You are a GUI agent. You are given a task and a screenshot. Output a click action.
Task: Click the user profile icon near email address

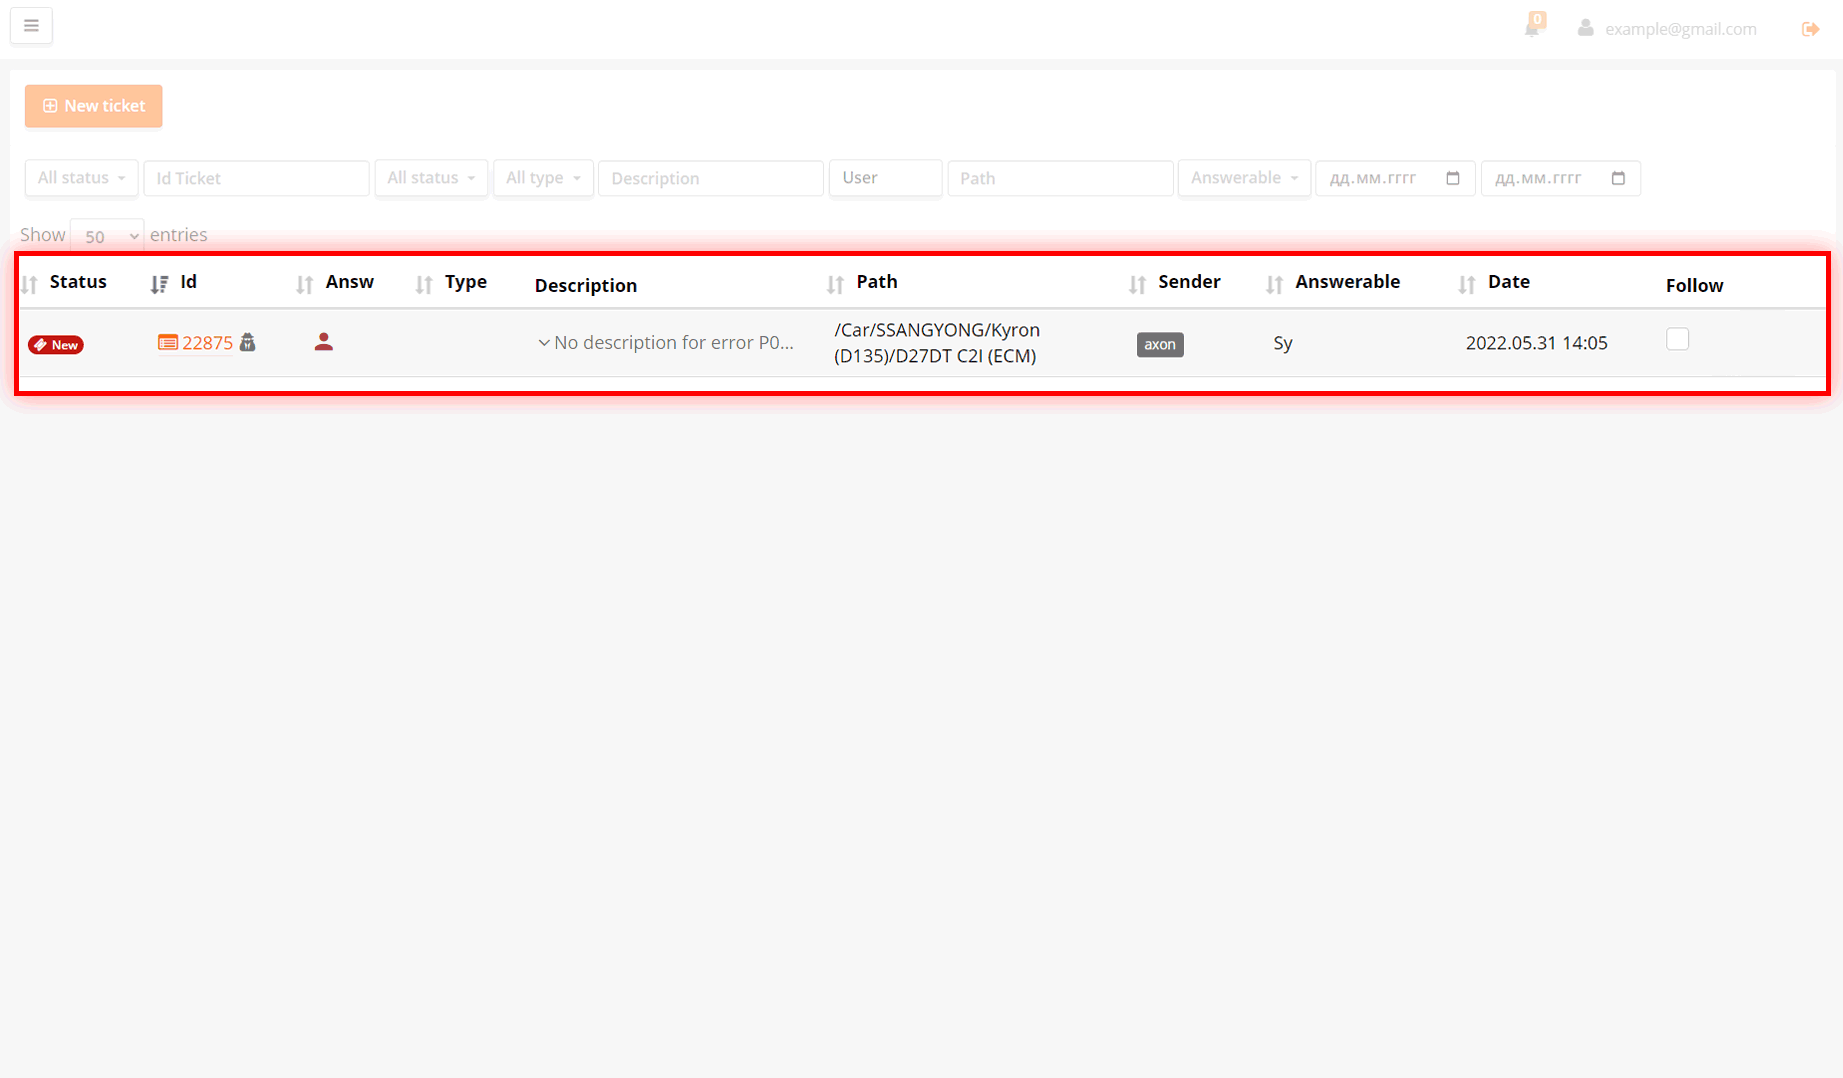pyautogui.click(x=1586, y=28)
